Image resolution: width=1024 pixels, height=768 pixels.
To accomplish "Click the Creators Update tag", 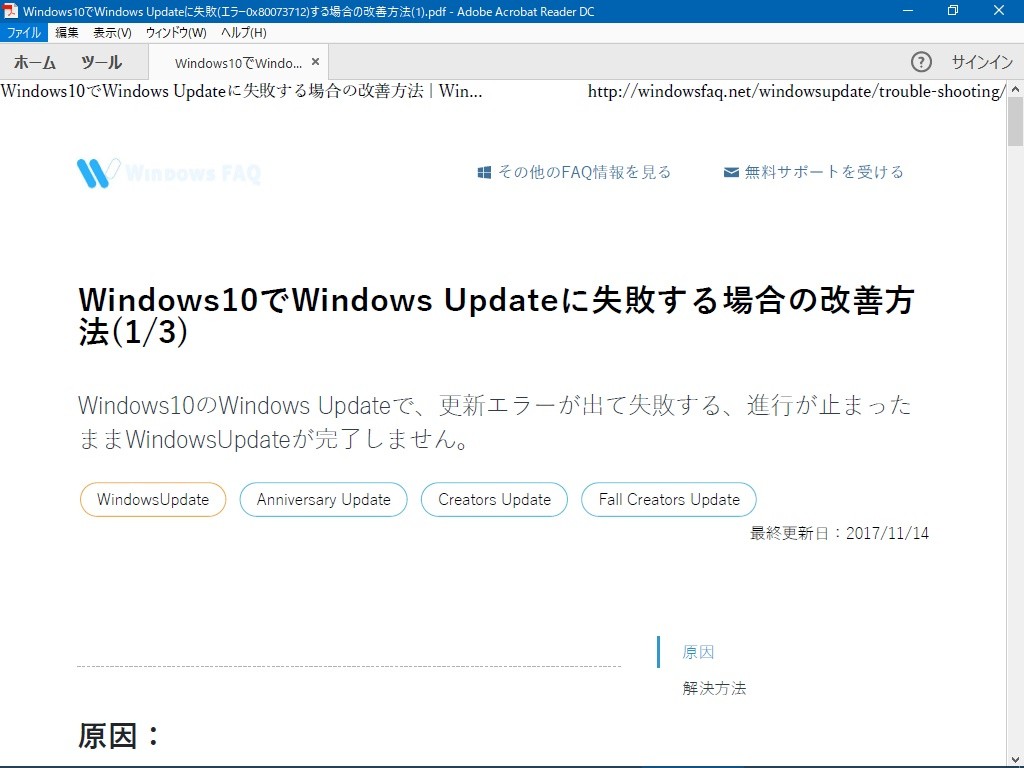I will [494, 500].
